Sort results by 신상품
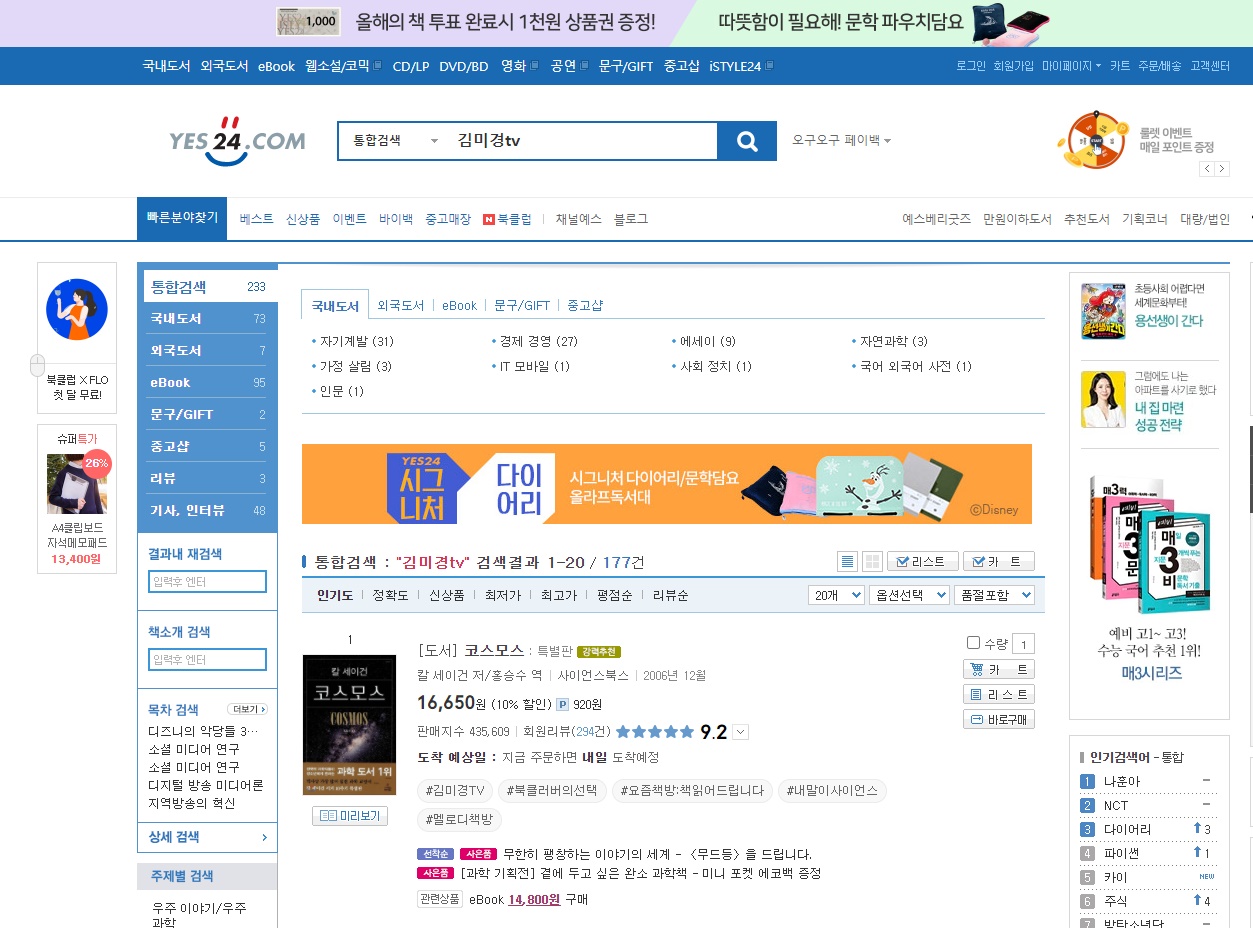Screen dimensions: 1253x928 [x=446, y=595]
